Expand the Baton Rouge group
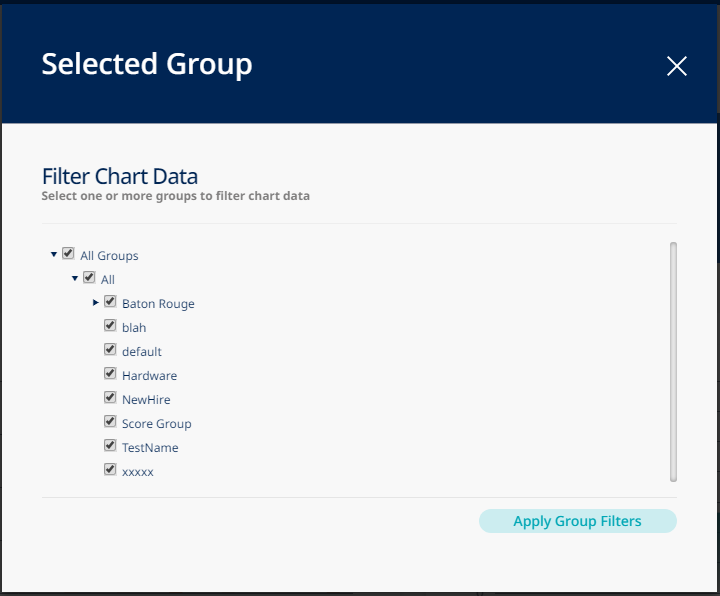This screenshot has width=720, height=596. (96, 303)
